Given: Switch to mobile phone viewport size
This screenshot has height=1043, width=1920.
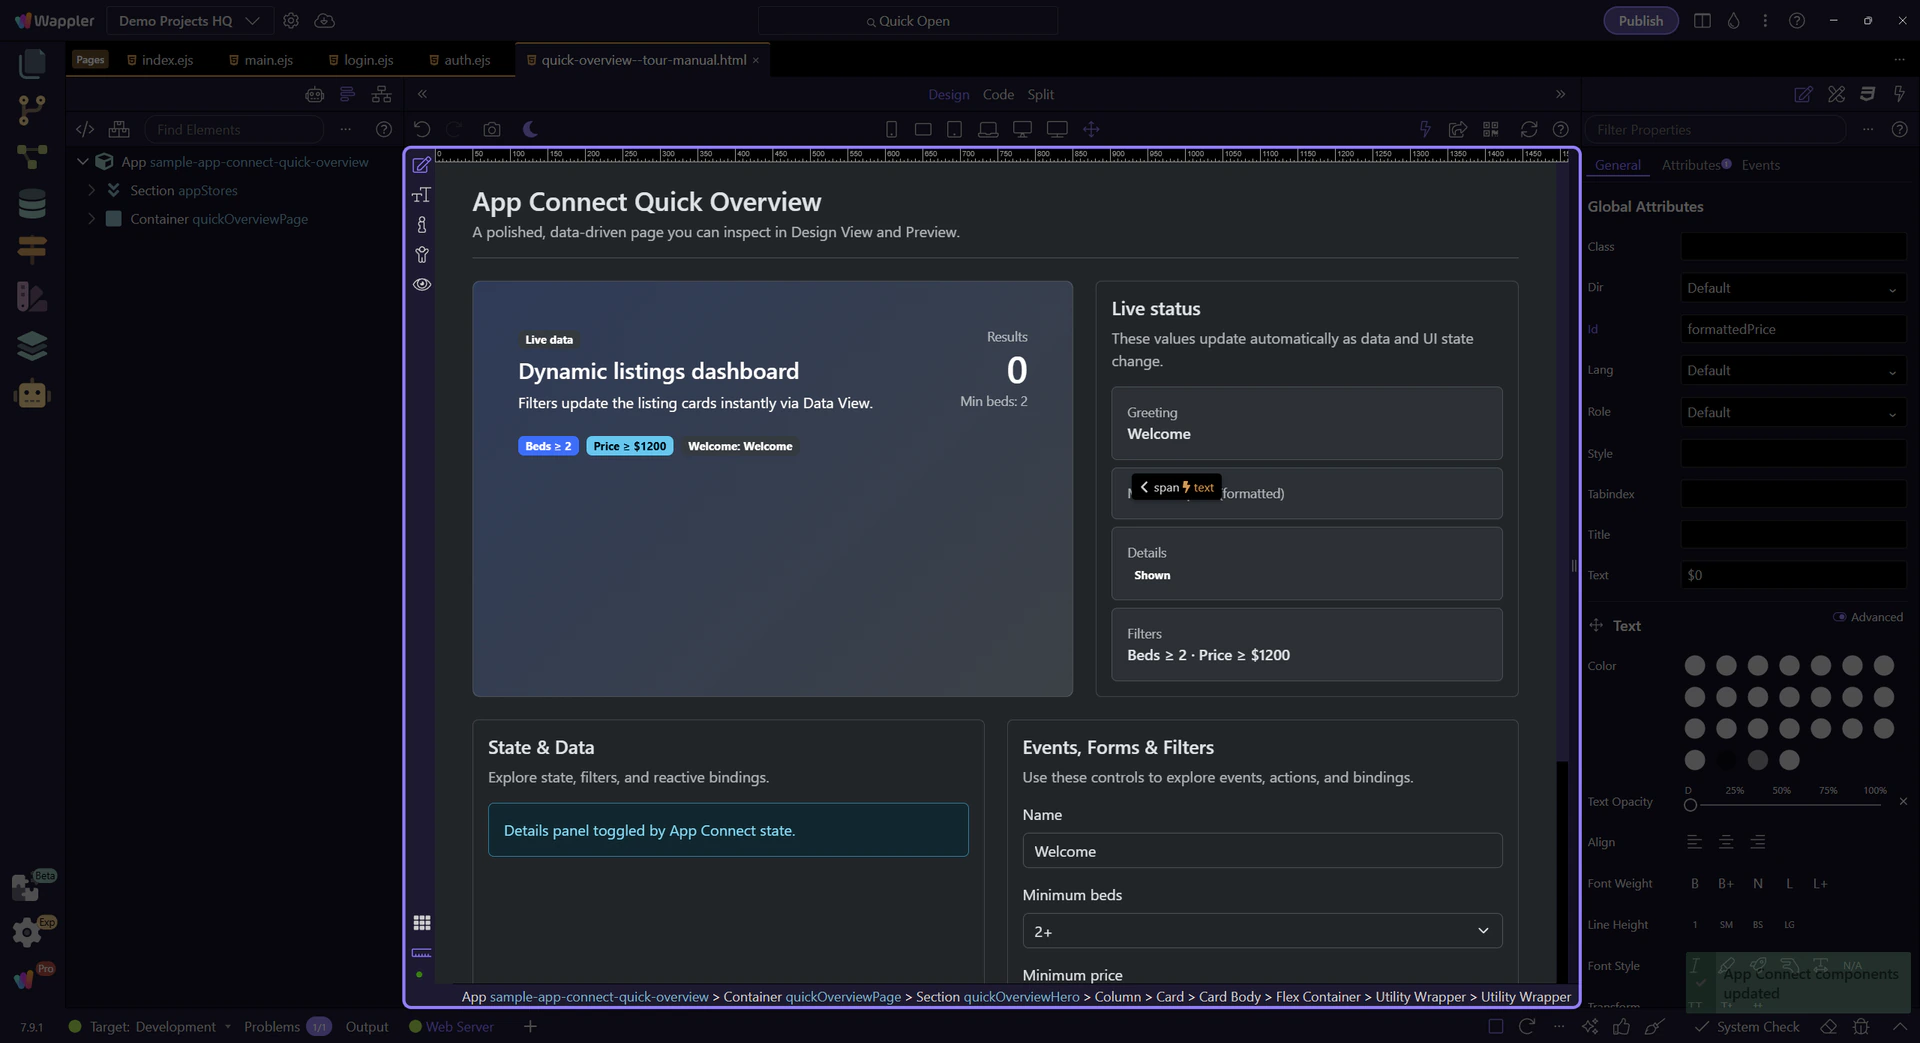Looking at the screenshot, I should [891, 130].
